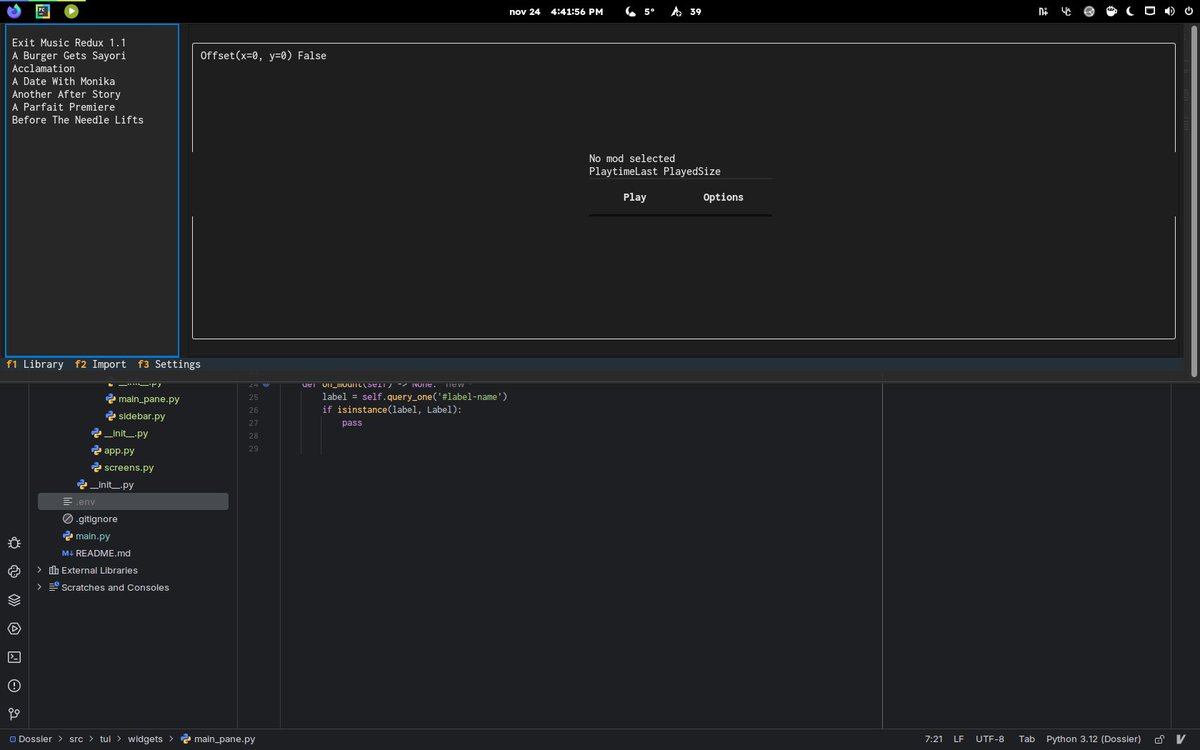Viewport: 1200px width, 750px height.
Task: Select Before The Needle Lifts mod
Action: pyautogui.click(x=77, y=120)
